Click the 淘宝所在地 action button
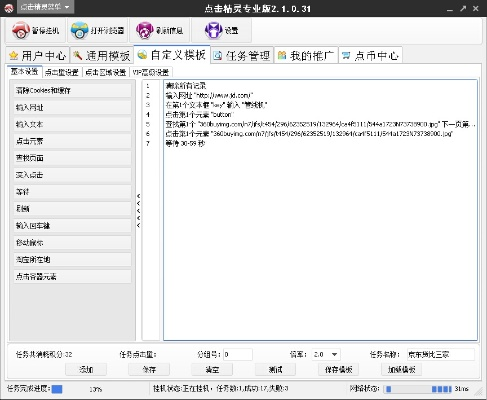 (x=72, y=259)
